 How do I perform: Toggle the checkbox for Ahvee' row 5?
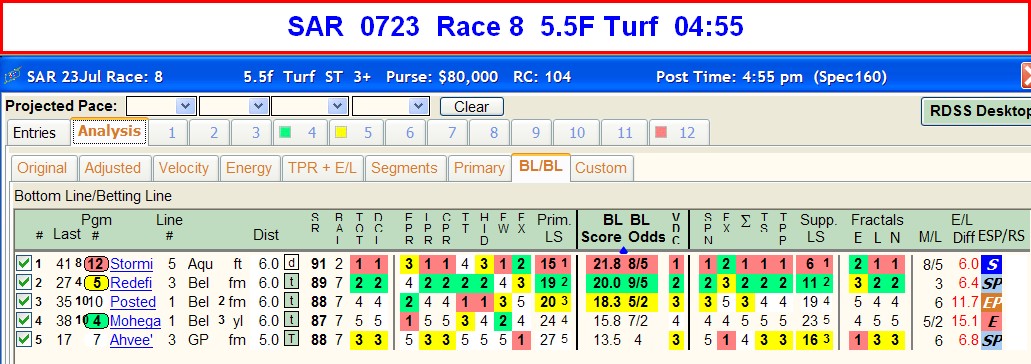24,340
